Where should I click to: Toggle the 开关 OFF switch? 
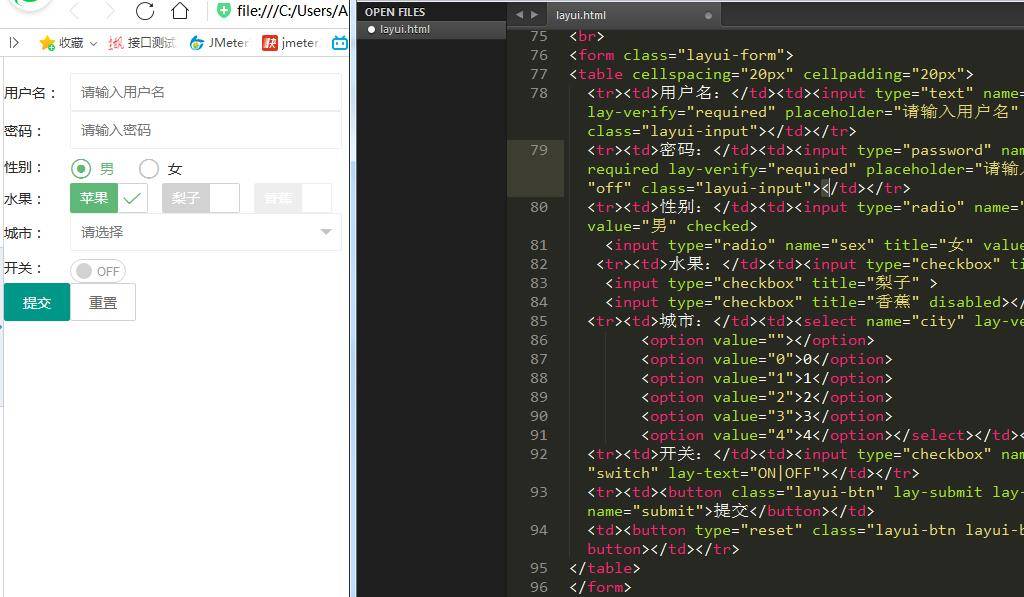(x=98, y=271)
